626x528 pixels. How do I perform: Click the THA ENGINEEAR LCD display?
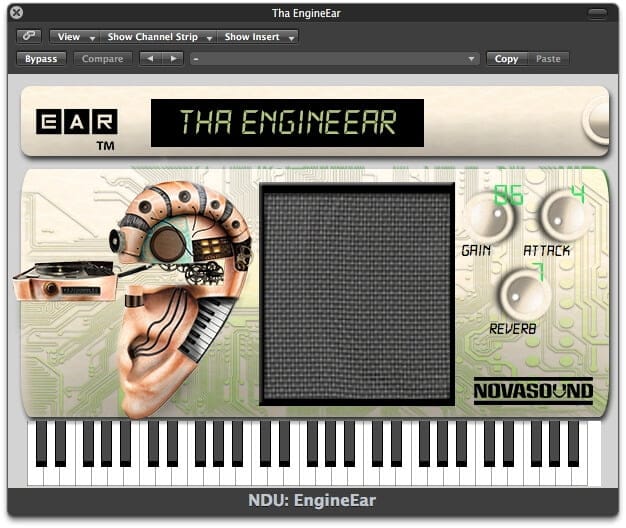287,123
